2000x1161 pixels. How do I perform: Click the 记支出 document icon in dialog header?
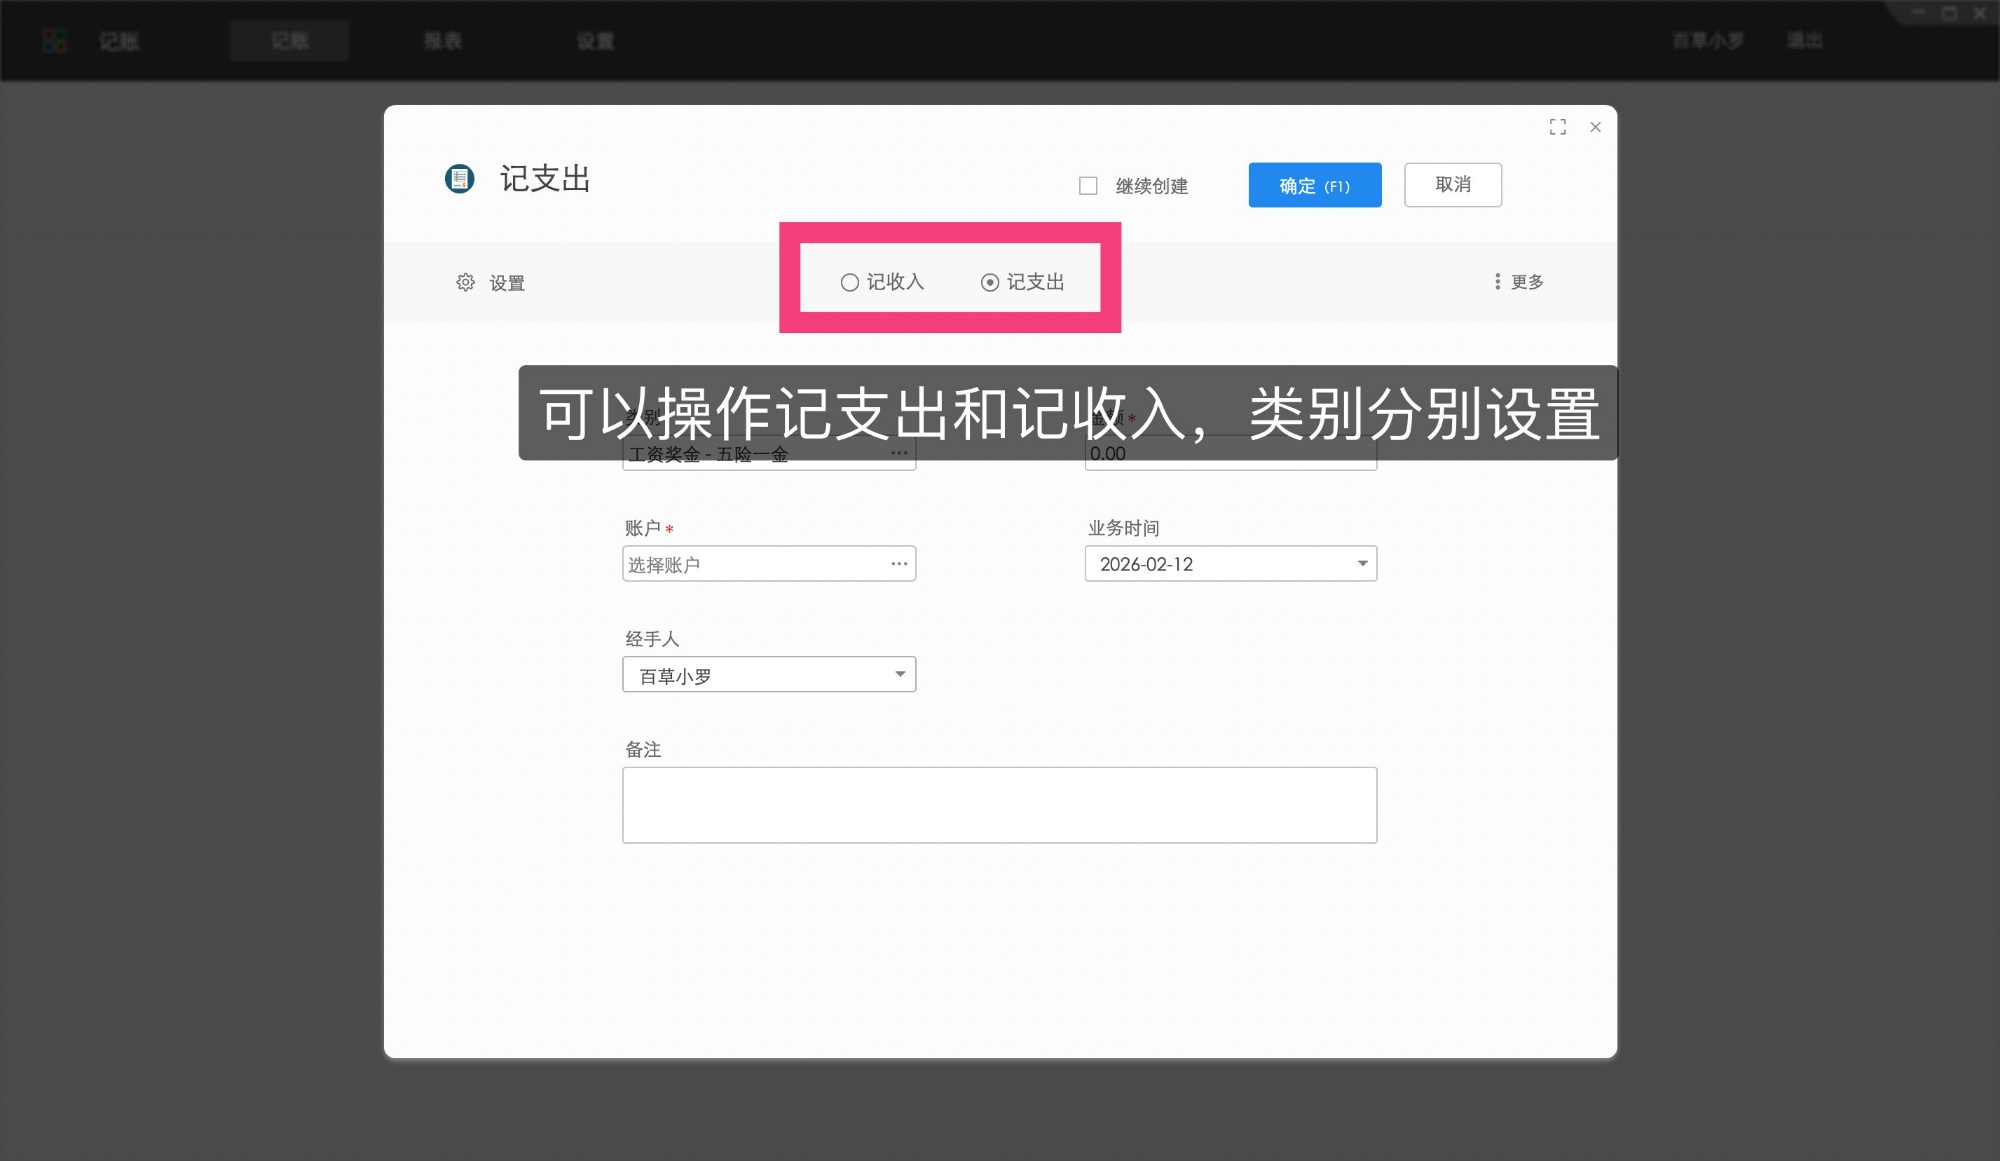460,180
